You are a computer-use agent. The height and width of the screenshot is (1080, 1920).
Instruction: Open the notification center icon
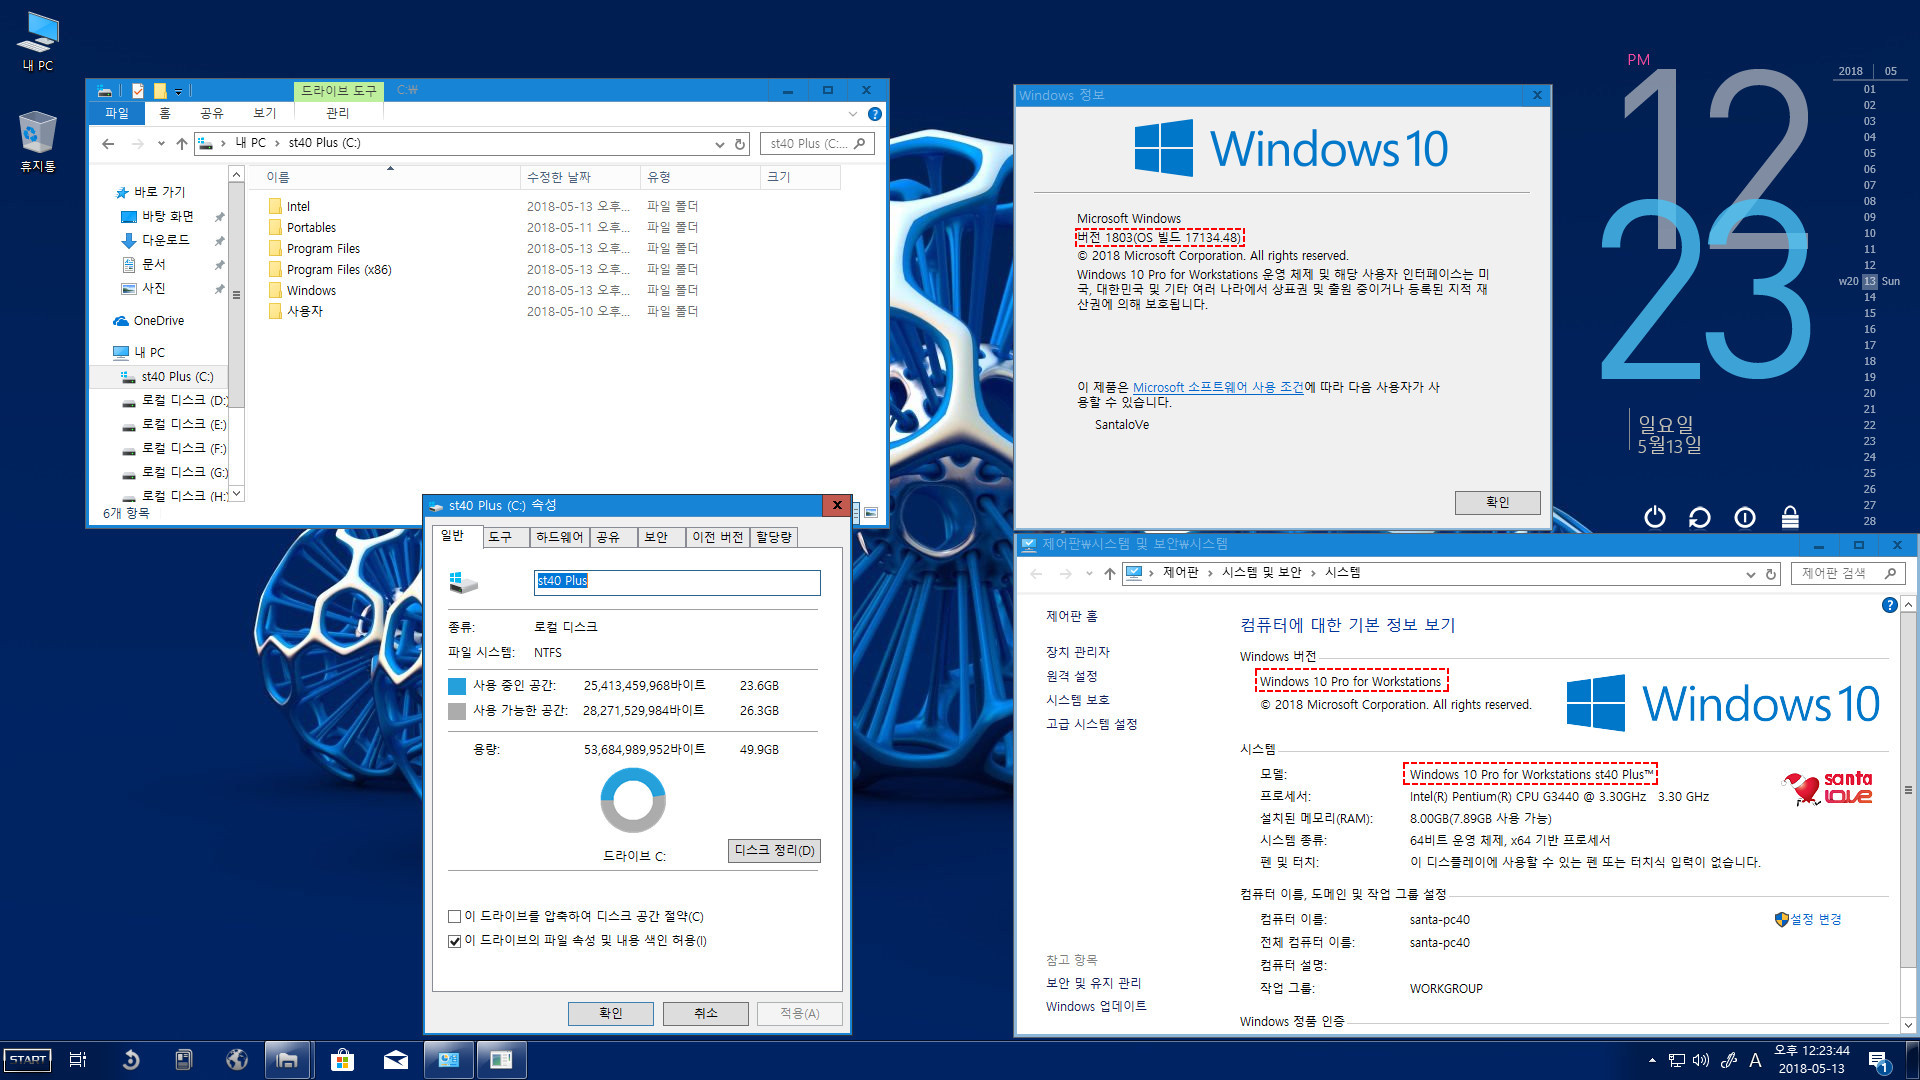[x=1878, y=1062]
